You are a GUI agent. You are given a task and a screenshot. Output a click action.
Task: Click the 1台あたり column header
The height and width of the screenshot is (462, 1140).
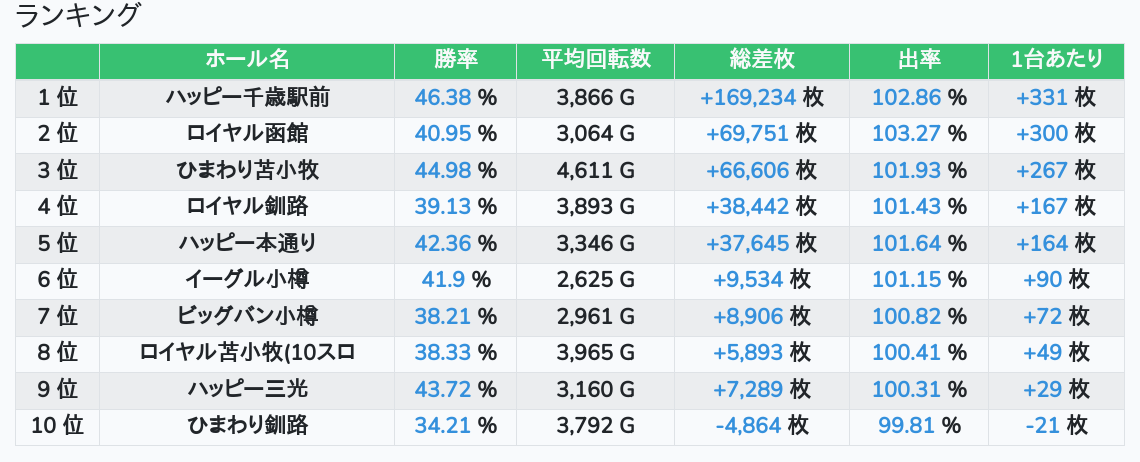tap(1056, 60)
